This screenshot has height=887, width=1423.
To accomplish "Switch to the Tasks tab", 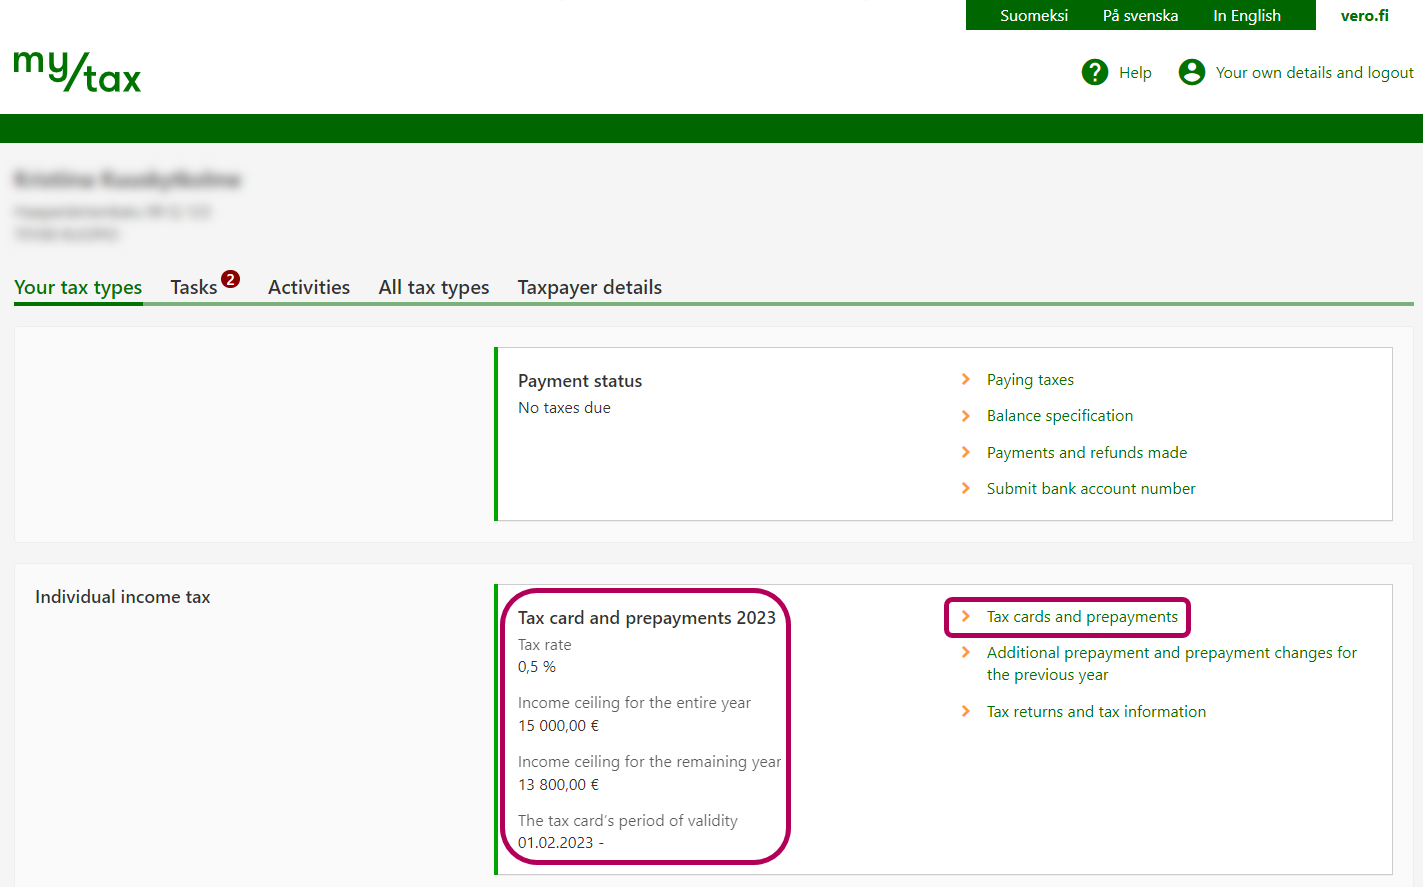I will click(x=194, y=288).
